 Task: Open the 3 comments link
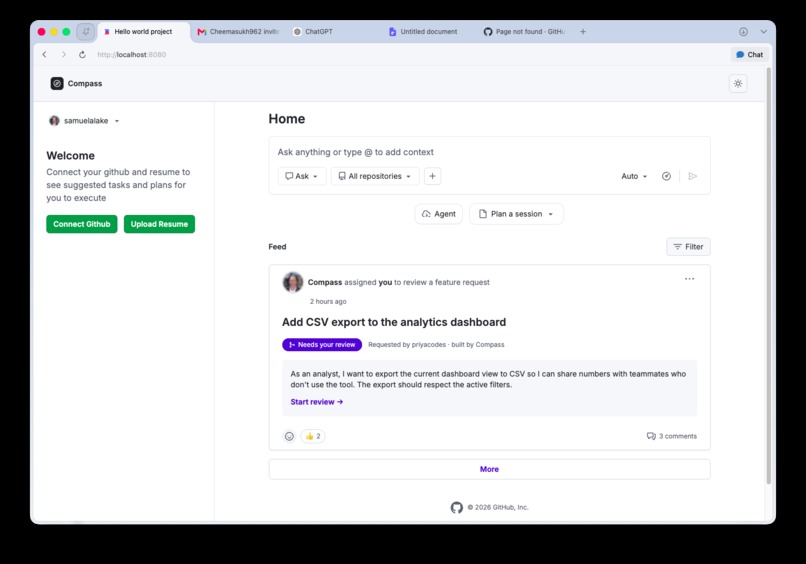[x=671, y=436]
